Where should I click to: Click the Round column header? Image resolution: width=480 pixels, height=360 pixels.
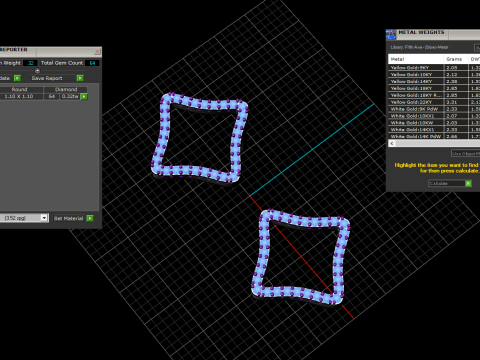coord(20,89)
